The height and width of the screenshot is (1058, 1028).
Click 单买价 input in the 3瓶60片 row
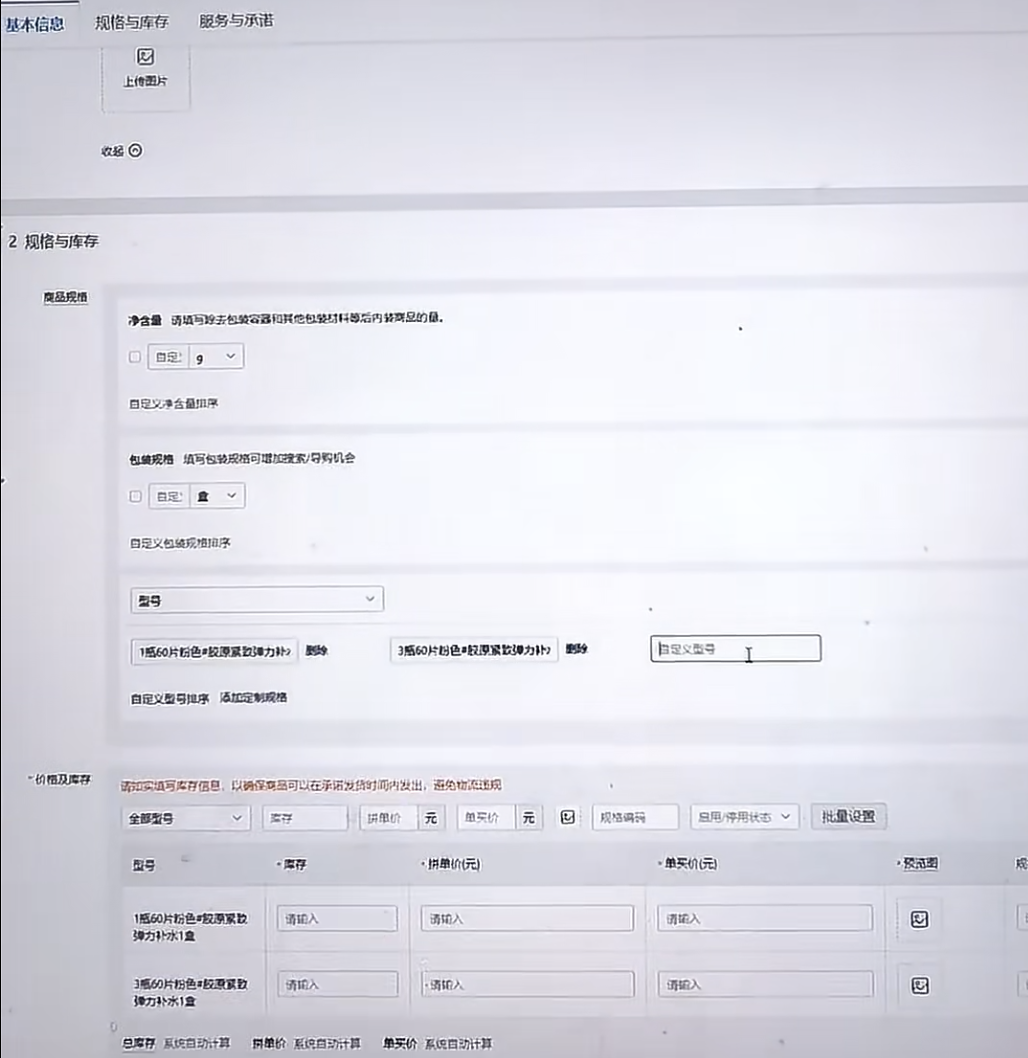(766, 984)
